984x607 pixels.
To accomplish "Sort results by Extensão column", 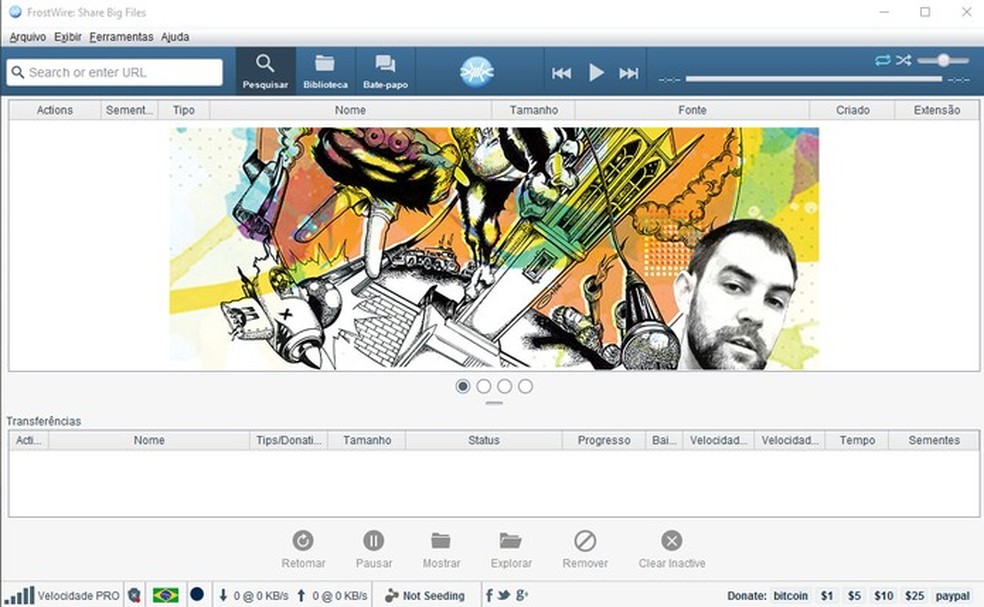I will 936,110.
